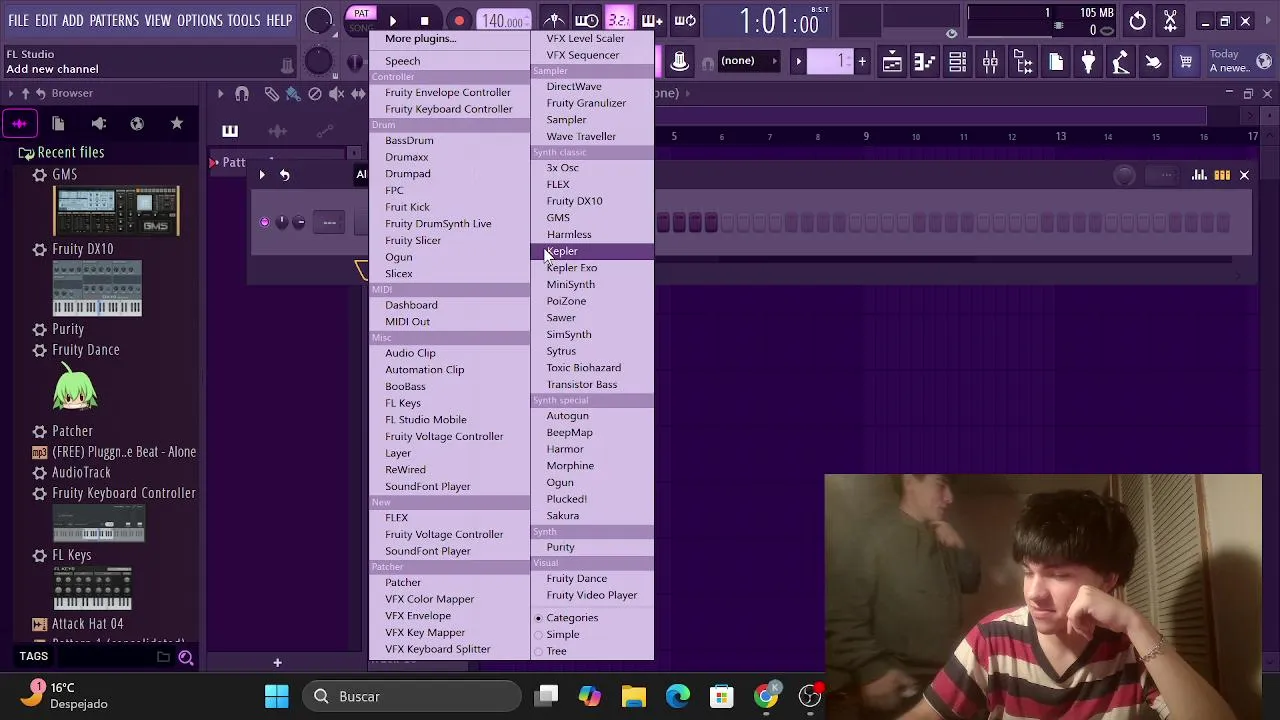Select Purity in the browser list
This screenshot has width=1280, height=720.
tap(68, 329)
